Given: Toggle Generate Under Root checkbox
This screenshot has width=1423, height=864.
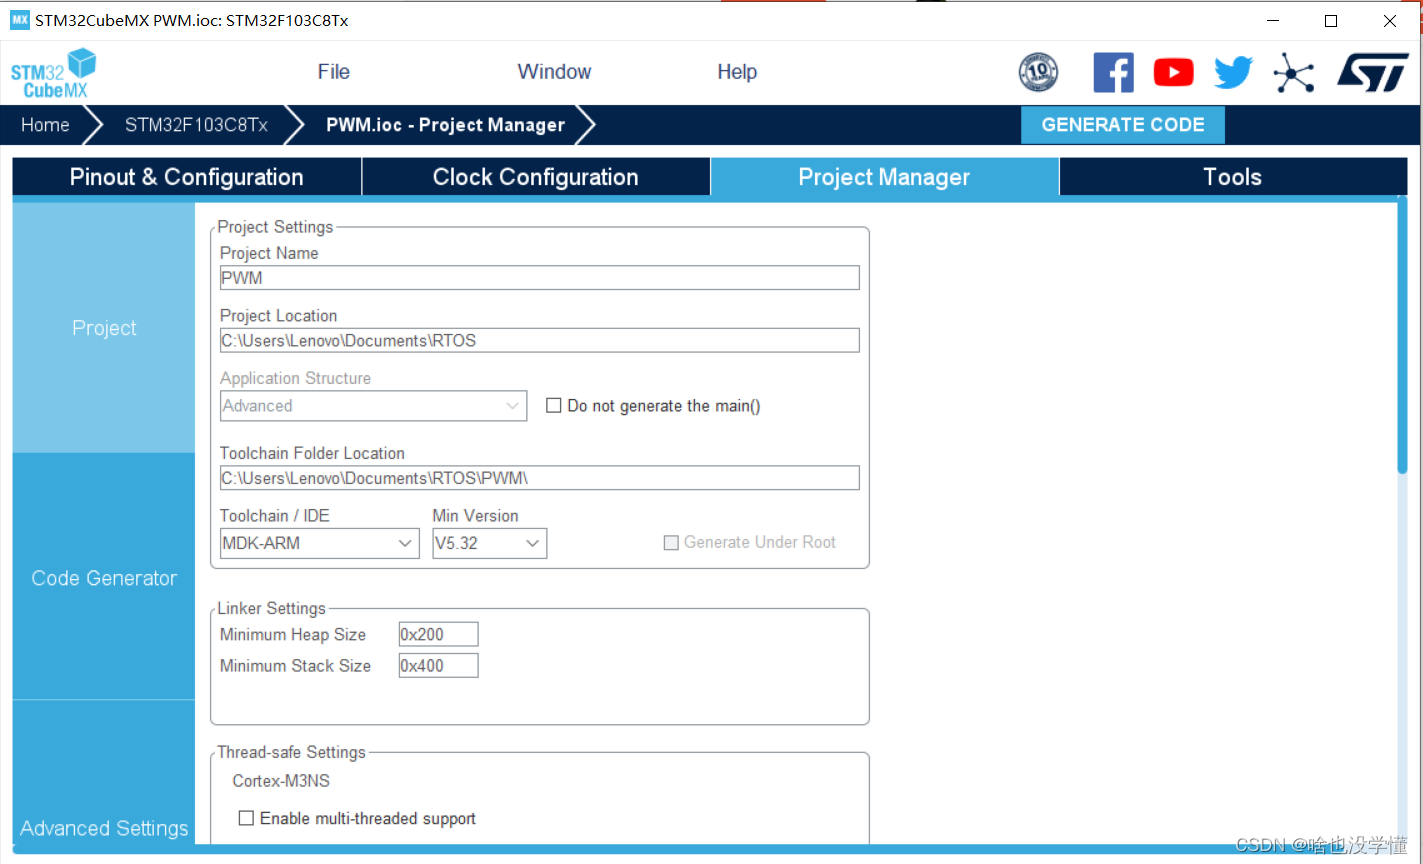Looking at the screenshot, I should 671,543.
